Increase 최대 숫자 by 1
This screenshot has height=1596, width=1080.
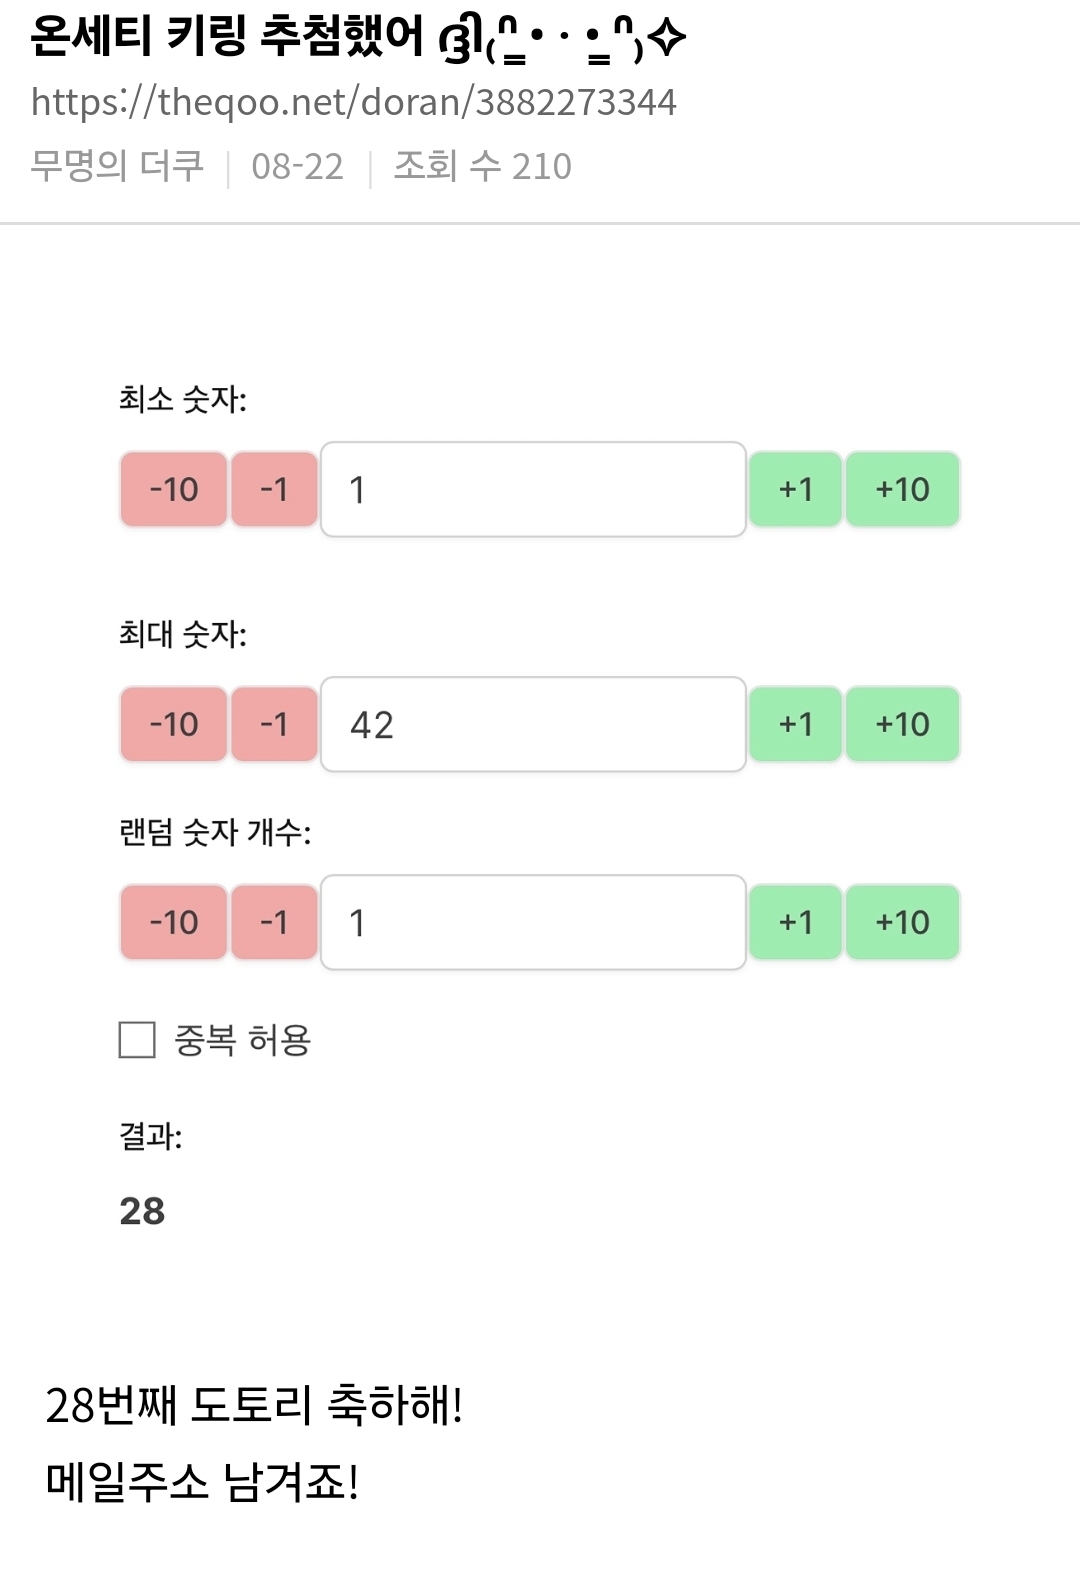(796, 724)
